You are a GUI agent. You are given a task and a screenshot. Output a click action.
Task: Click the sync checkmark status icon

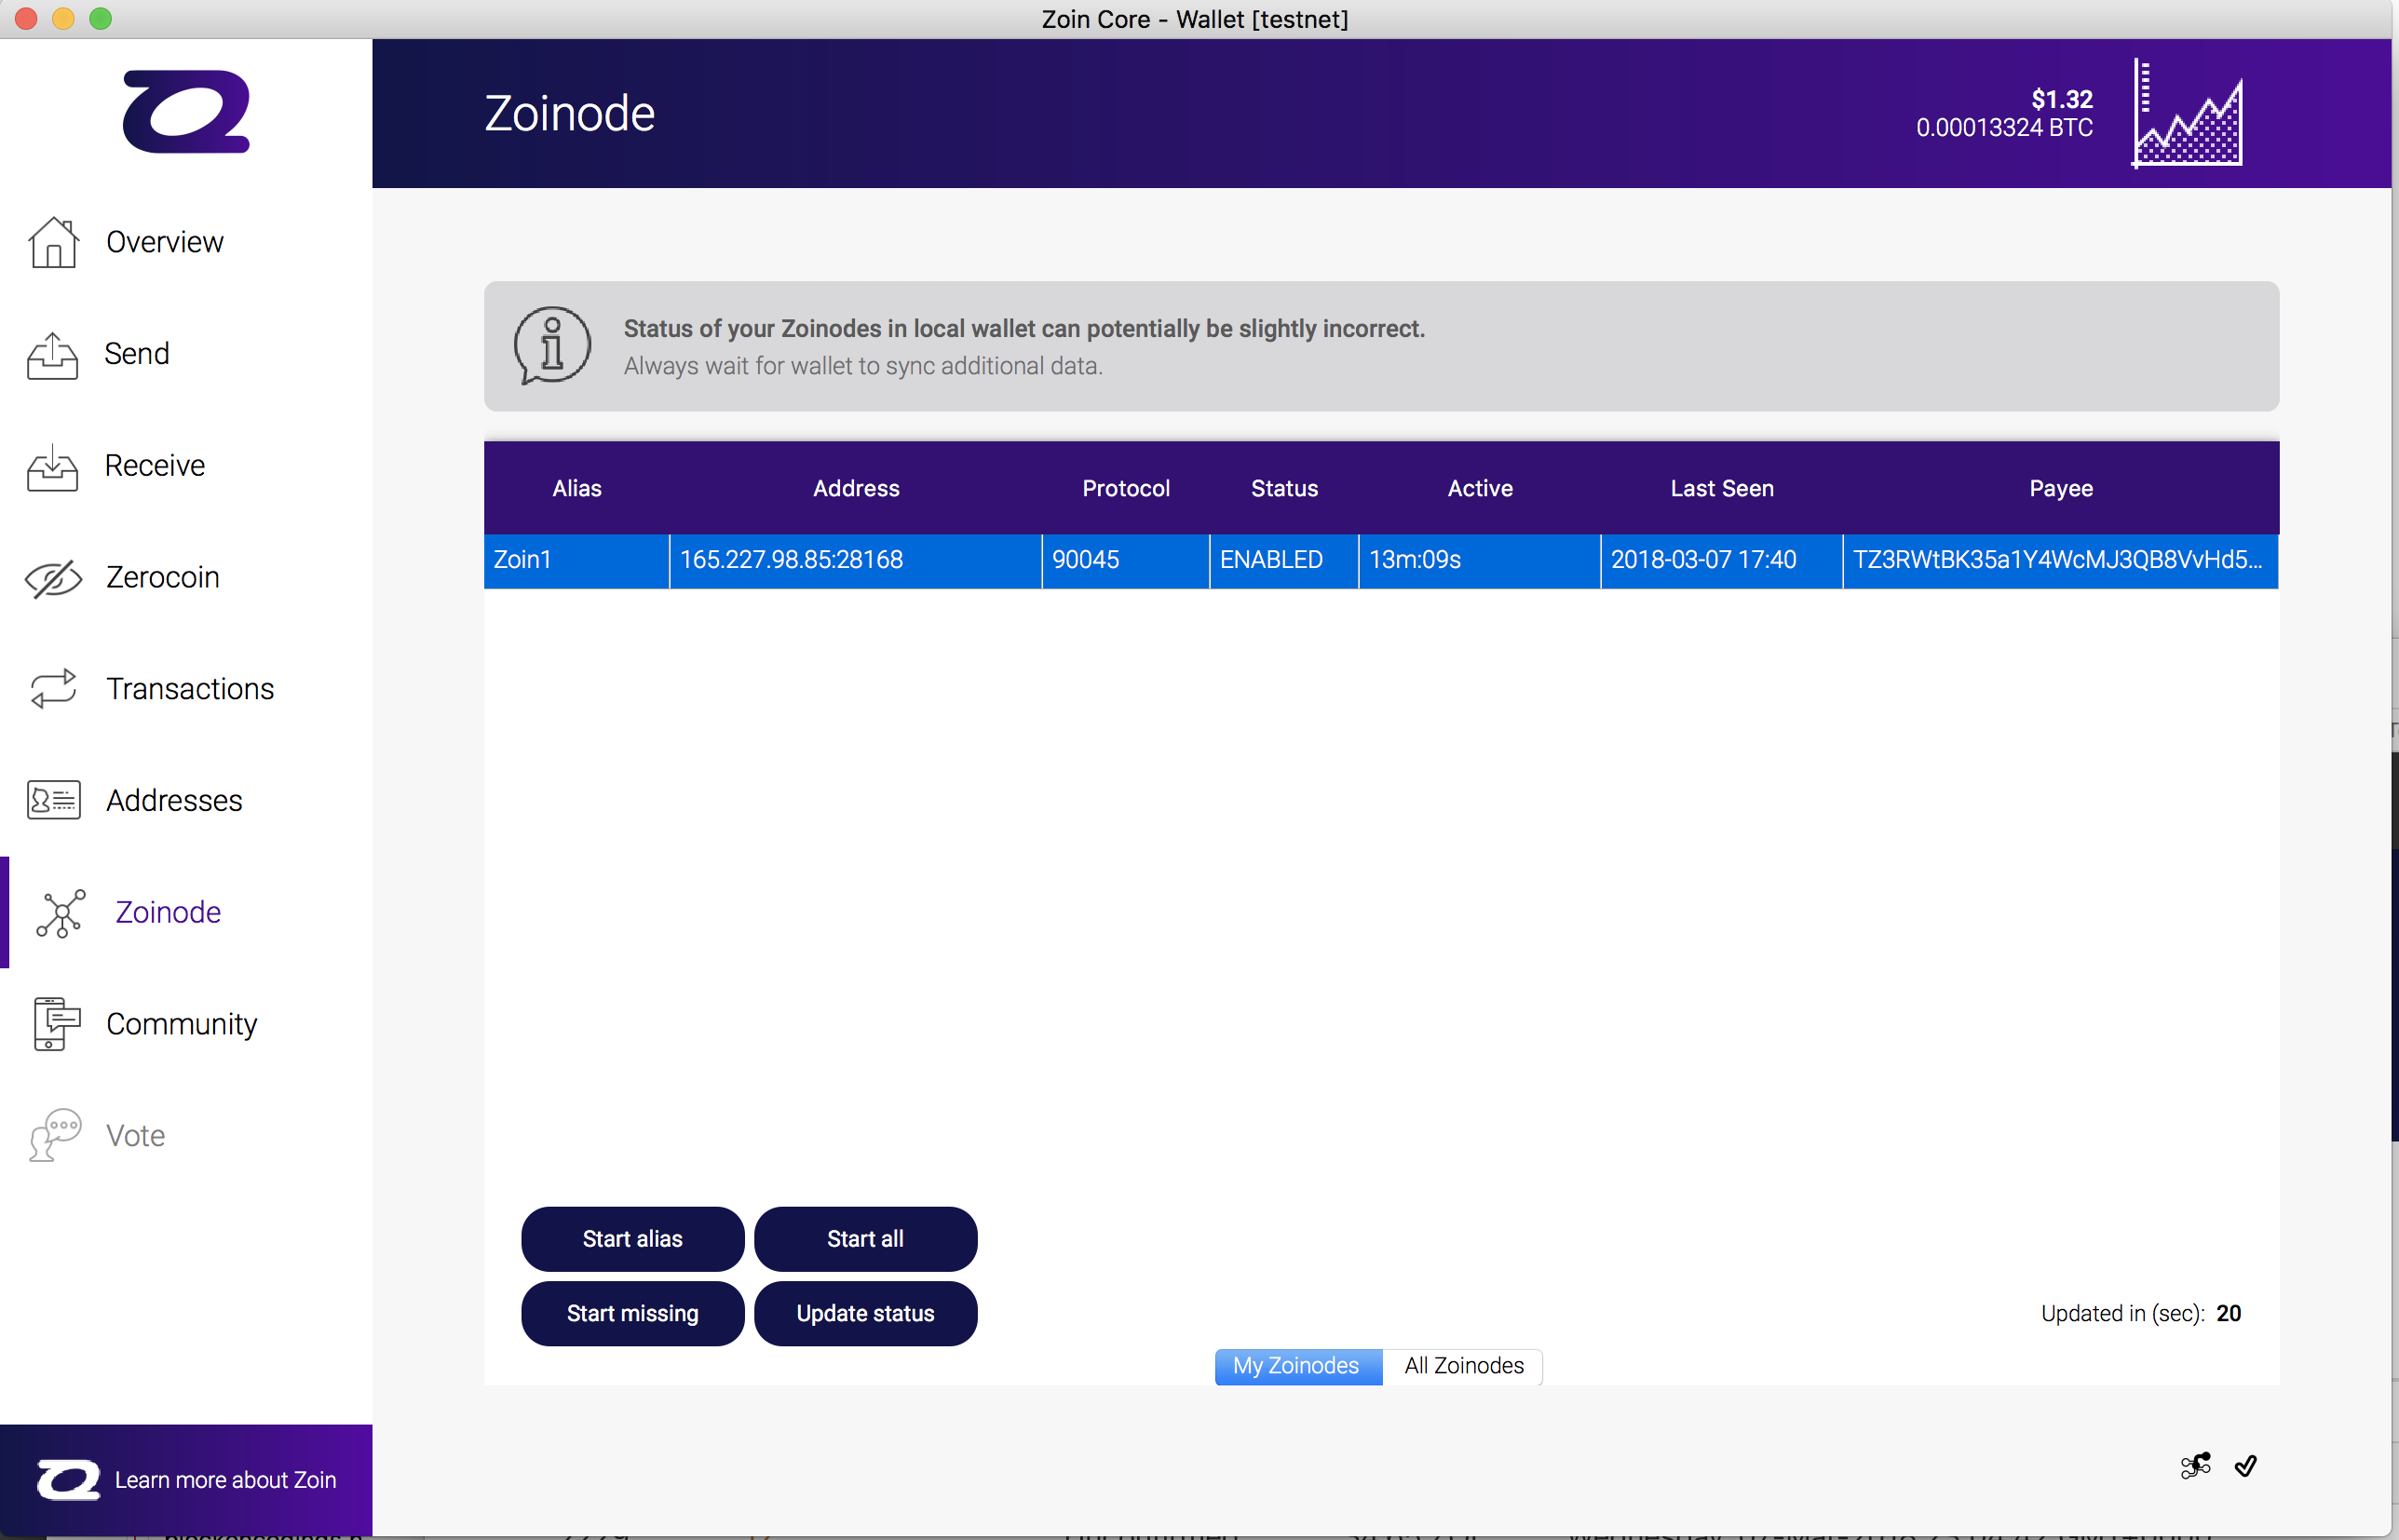click(x=2246, y=1466)
